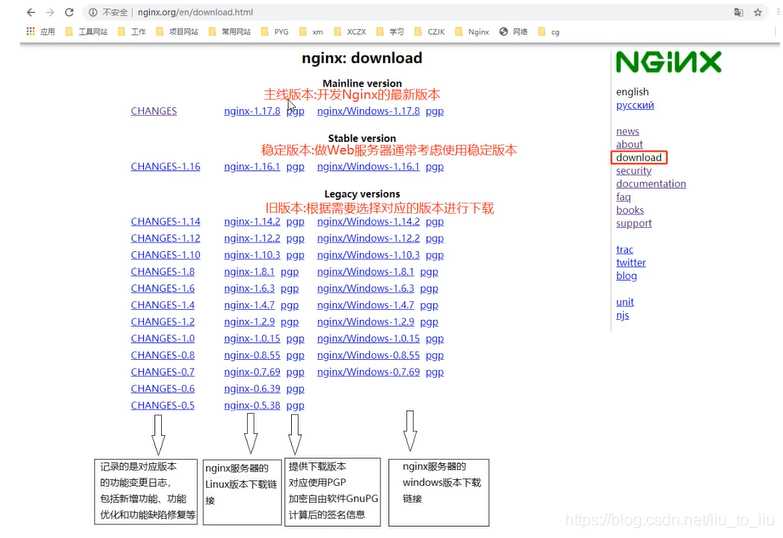Open pgp link next to nginx-0.5.38
Viewport: 783px width, 538px height.
click(295, 406)
